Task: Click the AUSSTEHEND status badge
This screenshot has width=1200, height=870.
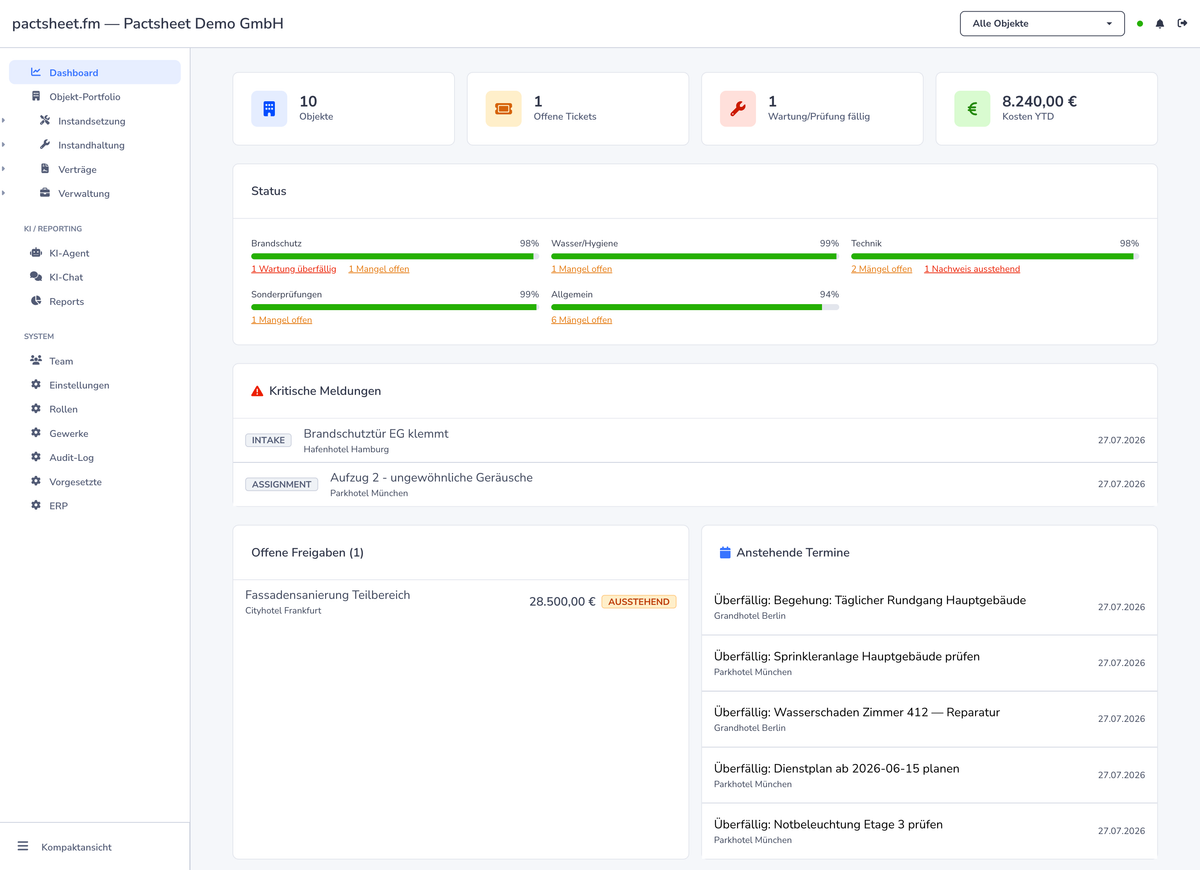Action: point(639,602)
